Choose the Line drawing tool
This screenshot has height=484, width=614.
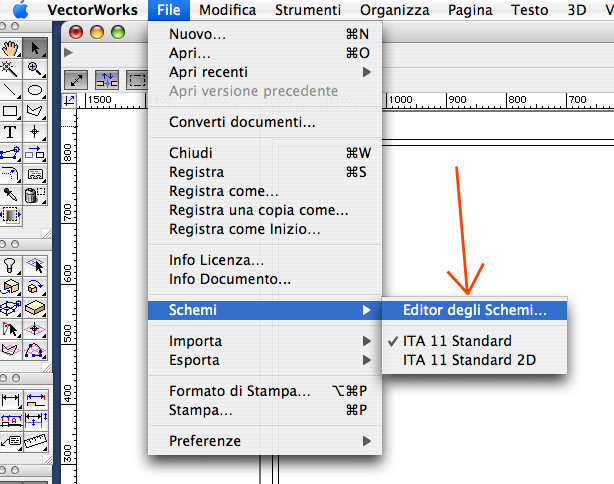(11, 90)
